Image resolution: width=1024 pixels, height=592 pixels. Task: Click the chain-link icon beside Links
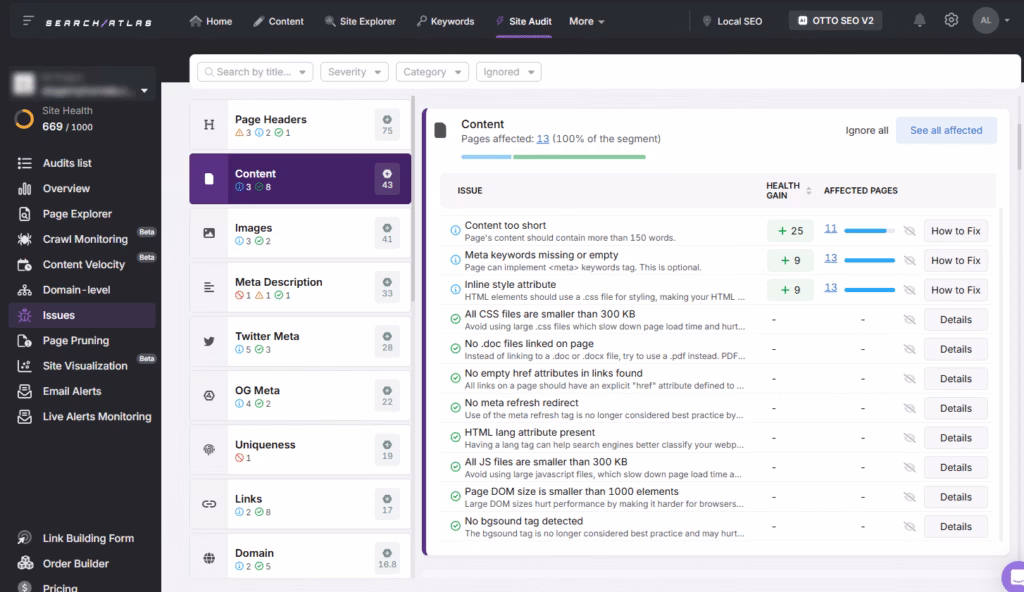pyautogui.click(x=209, y=503)
